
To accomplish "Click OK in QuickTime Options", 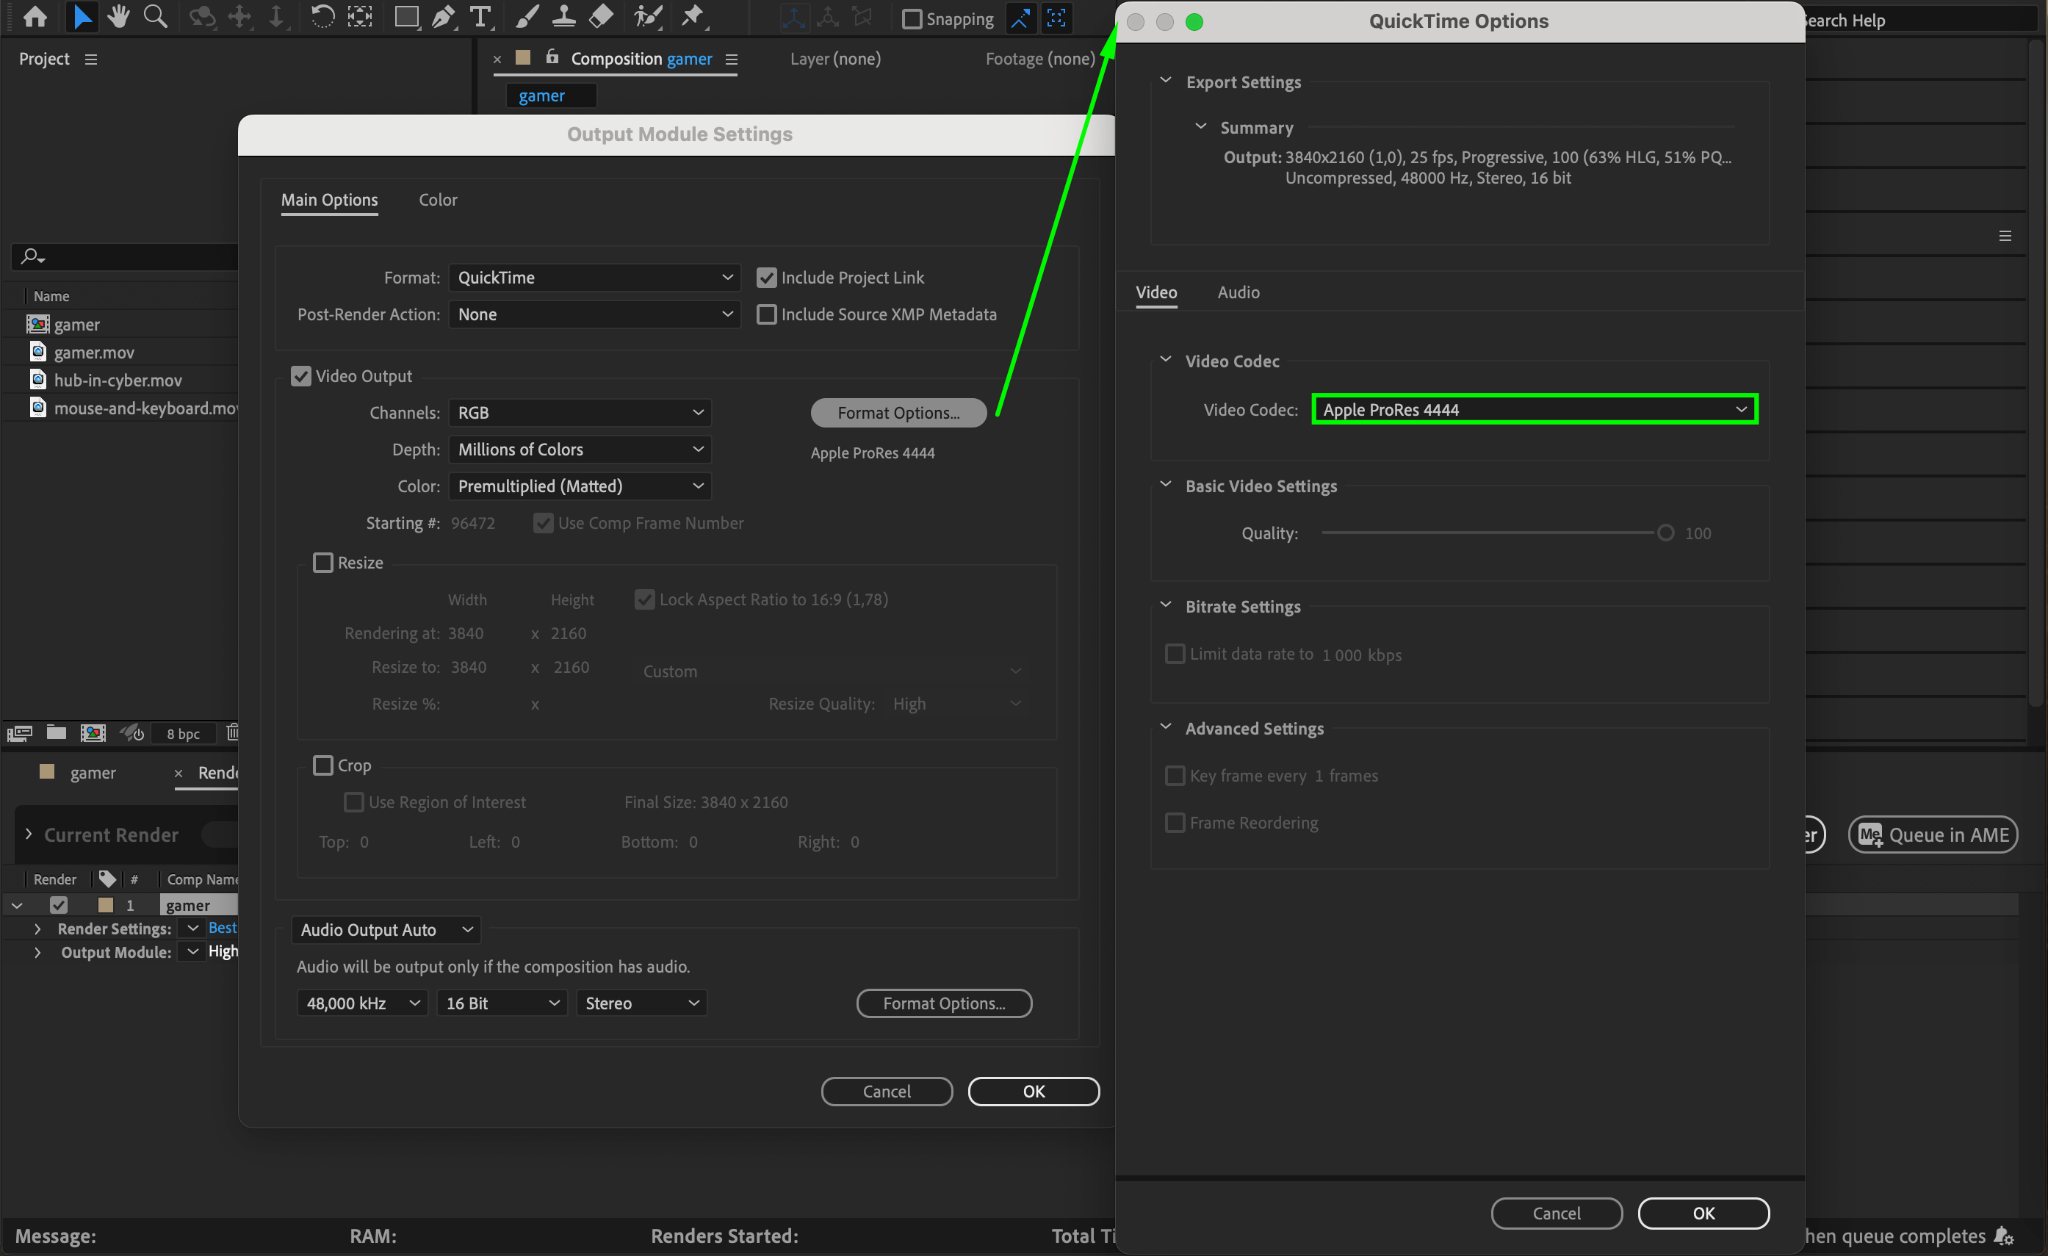I will (x=1703, y=1213).
